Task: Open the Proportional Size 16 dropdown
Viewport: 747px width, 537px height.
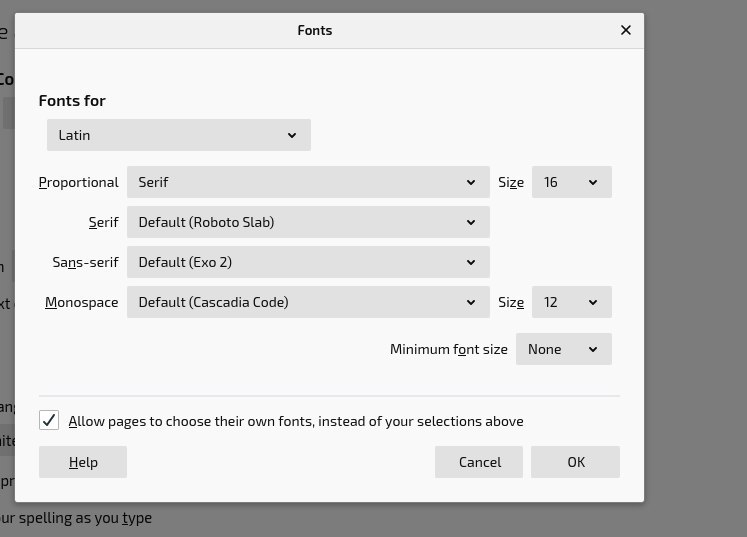Action: [572, 182]
